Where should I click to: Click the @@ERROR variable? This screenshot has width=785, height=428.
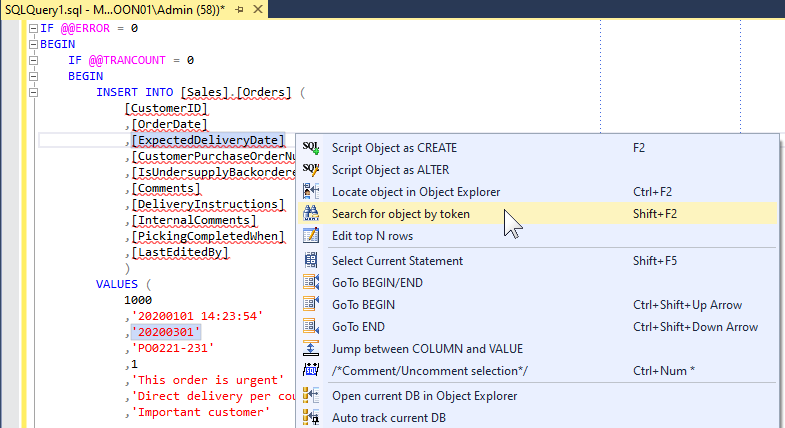(85, 28)
